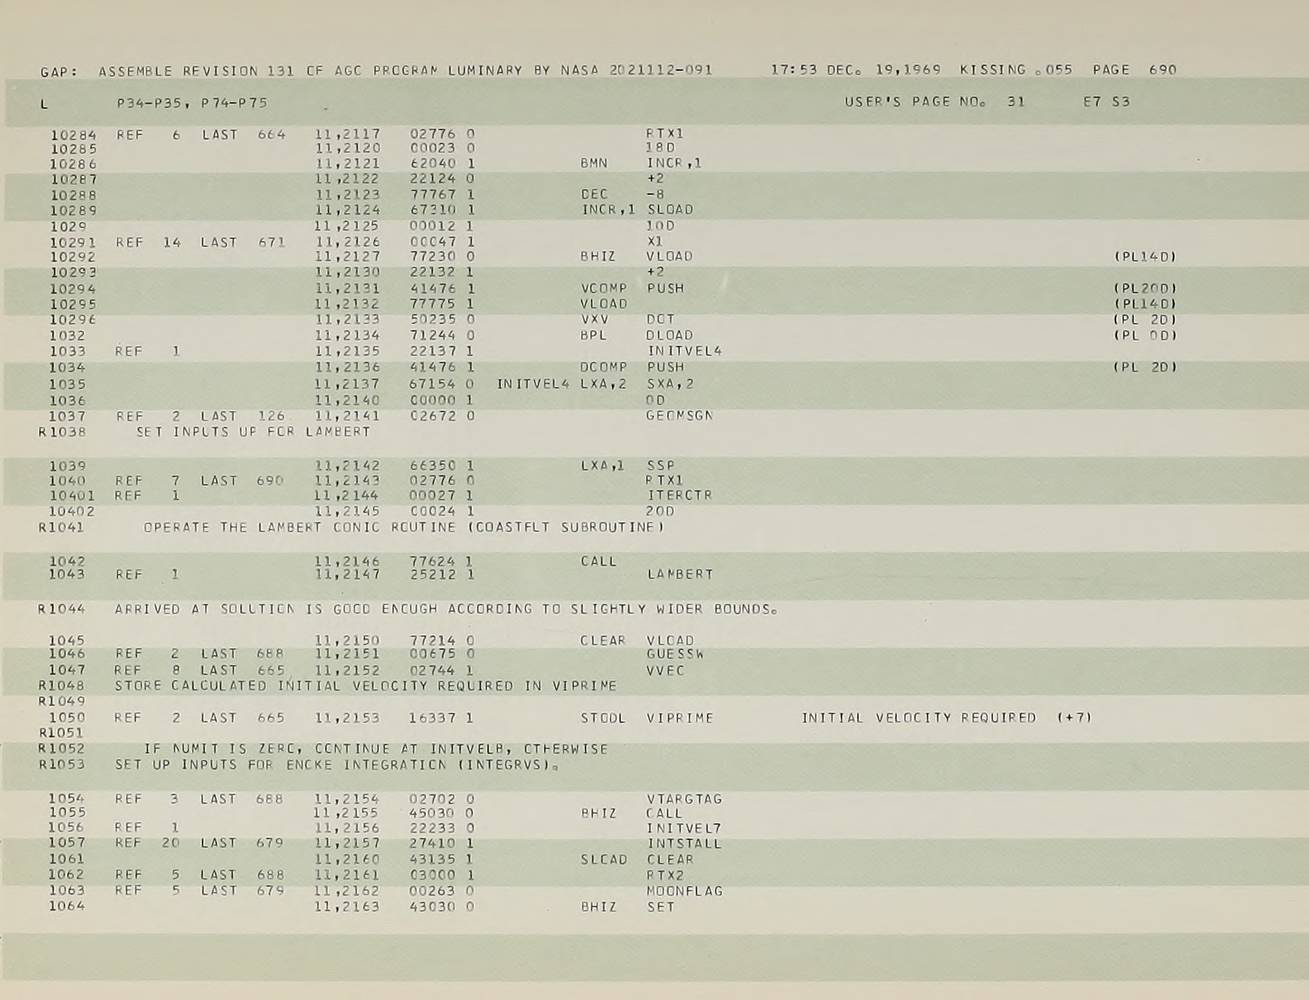Click the operand '-8'
The width and height of the screenshot is (1309, 1000).
coord(655,194)
